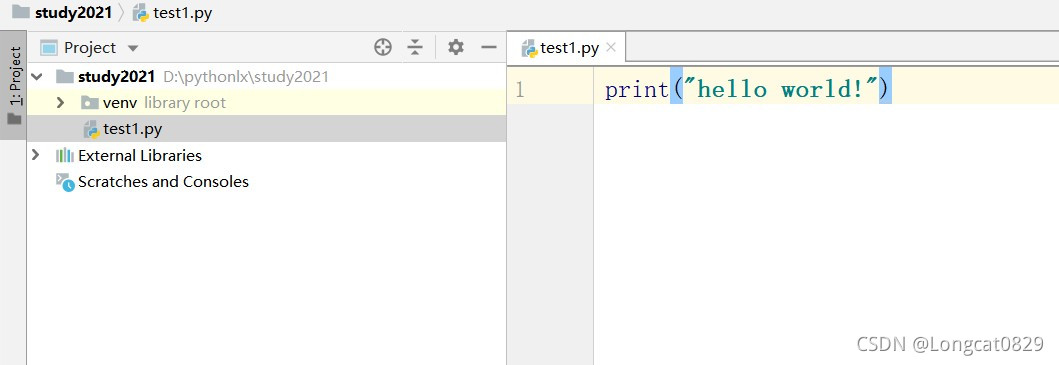Click test1.py in the breadcrumb bar
The image size is (1059, 365).
(182, 13)
